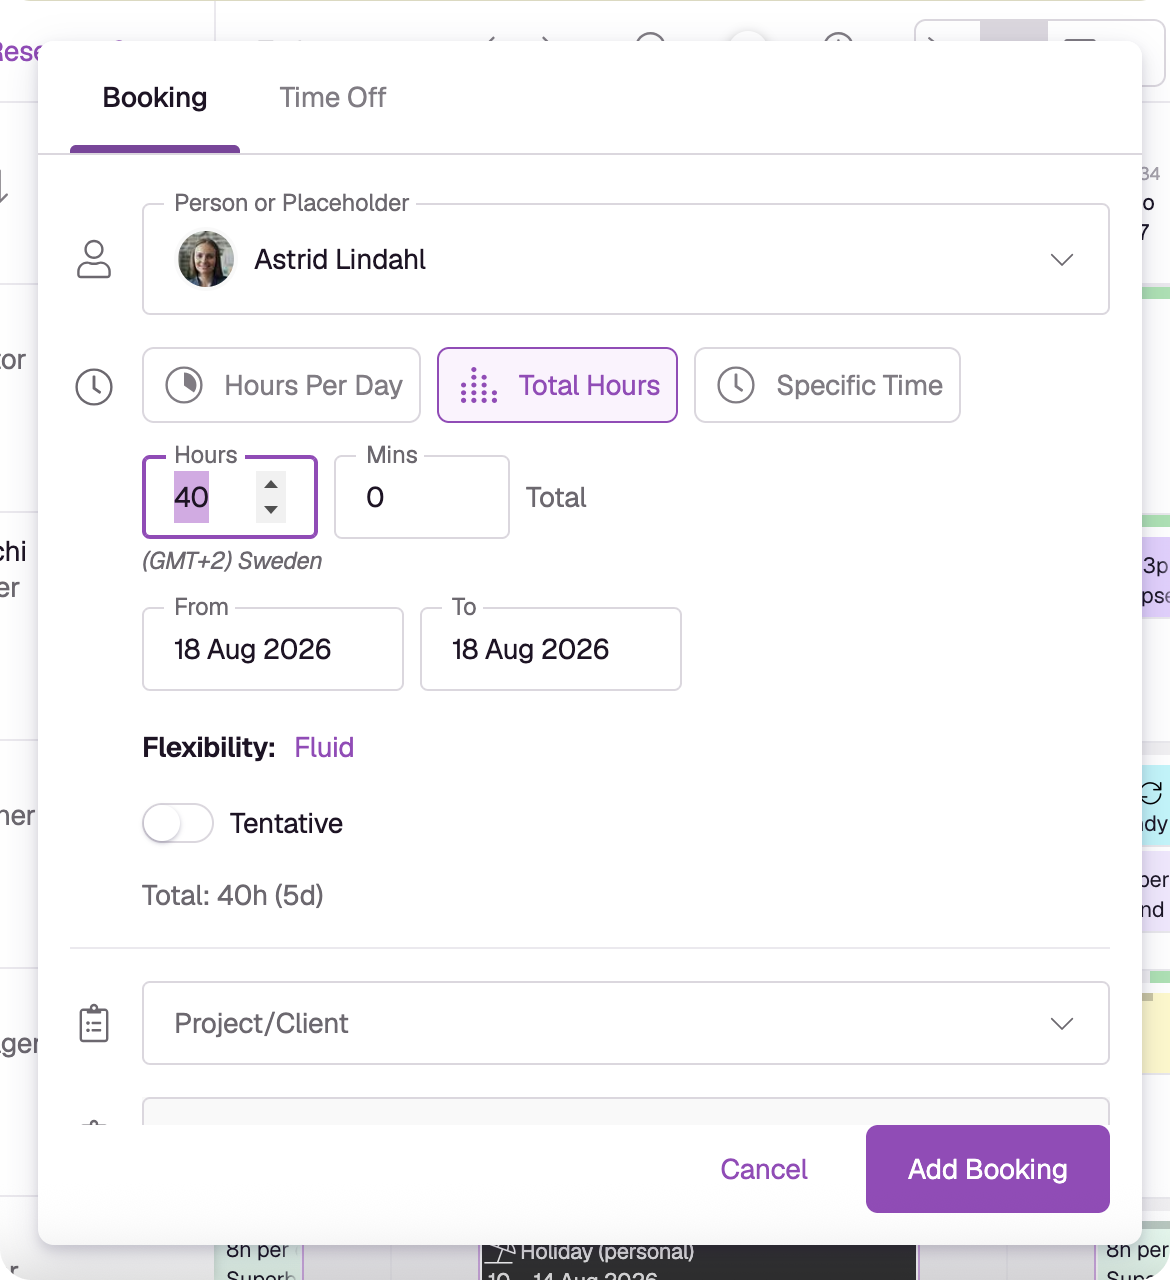This screenshot has width=1170, height=1280.
Task: Click the clock icon in Specific Time
Action: click(x=736, y=385)
